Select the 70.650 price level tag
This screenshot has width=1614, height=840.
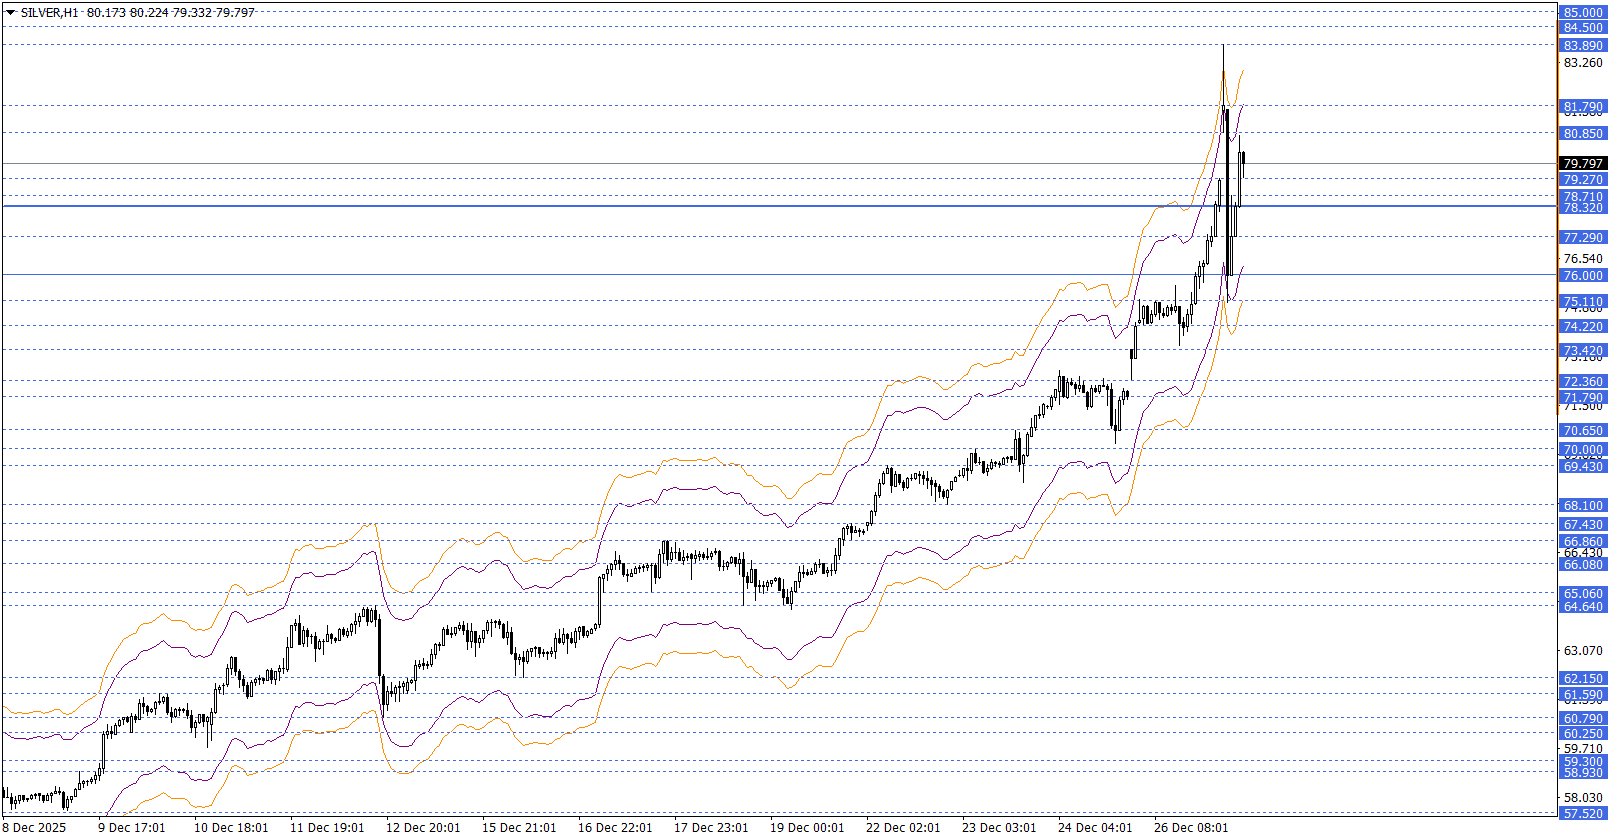point(1582,430)
